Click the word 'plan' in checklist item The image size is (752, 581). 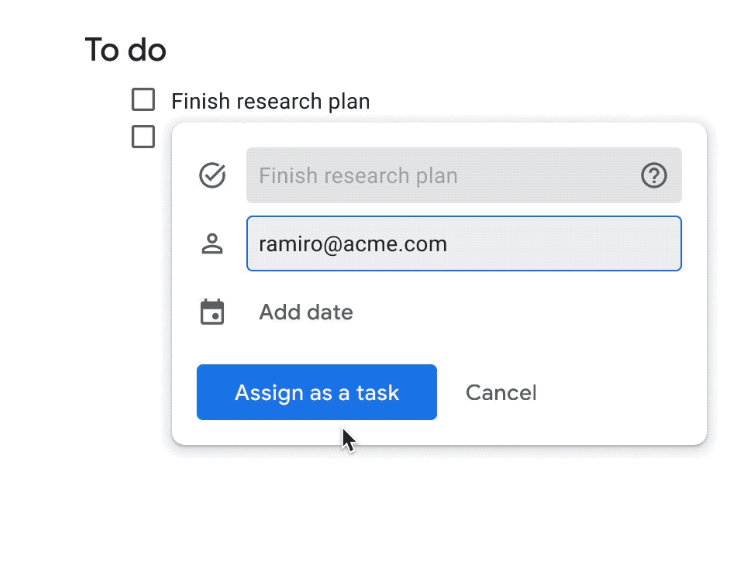(349, 102)
